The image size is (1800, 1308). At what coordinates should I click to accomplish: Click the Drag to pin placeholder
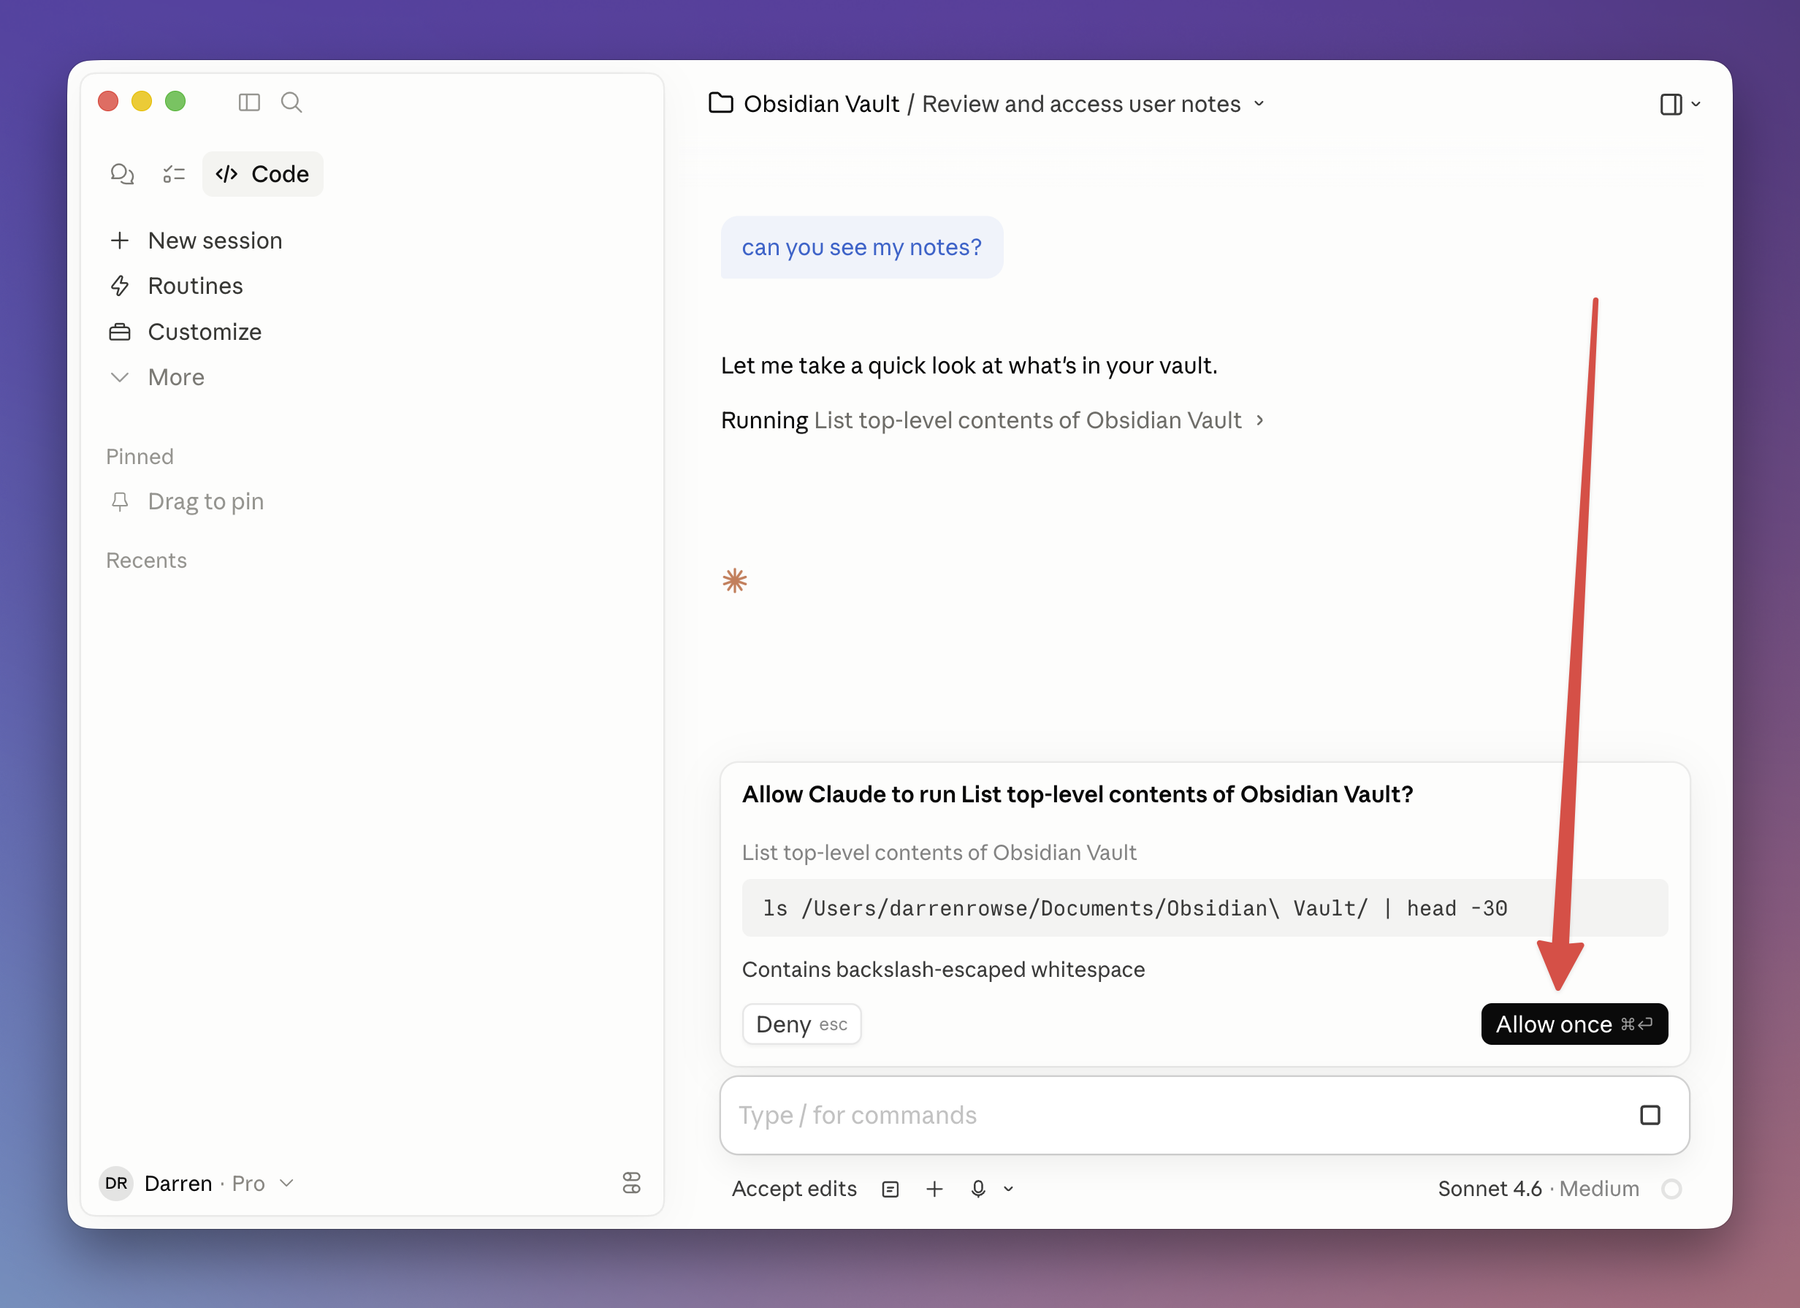[x=187, y=502]
